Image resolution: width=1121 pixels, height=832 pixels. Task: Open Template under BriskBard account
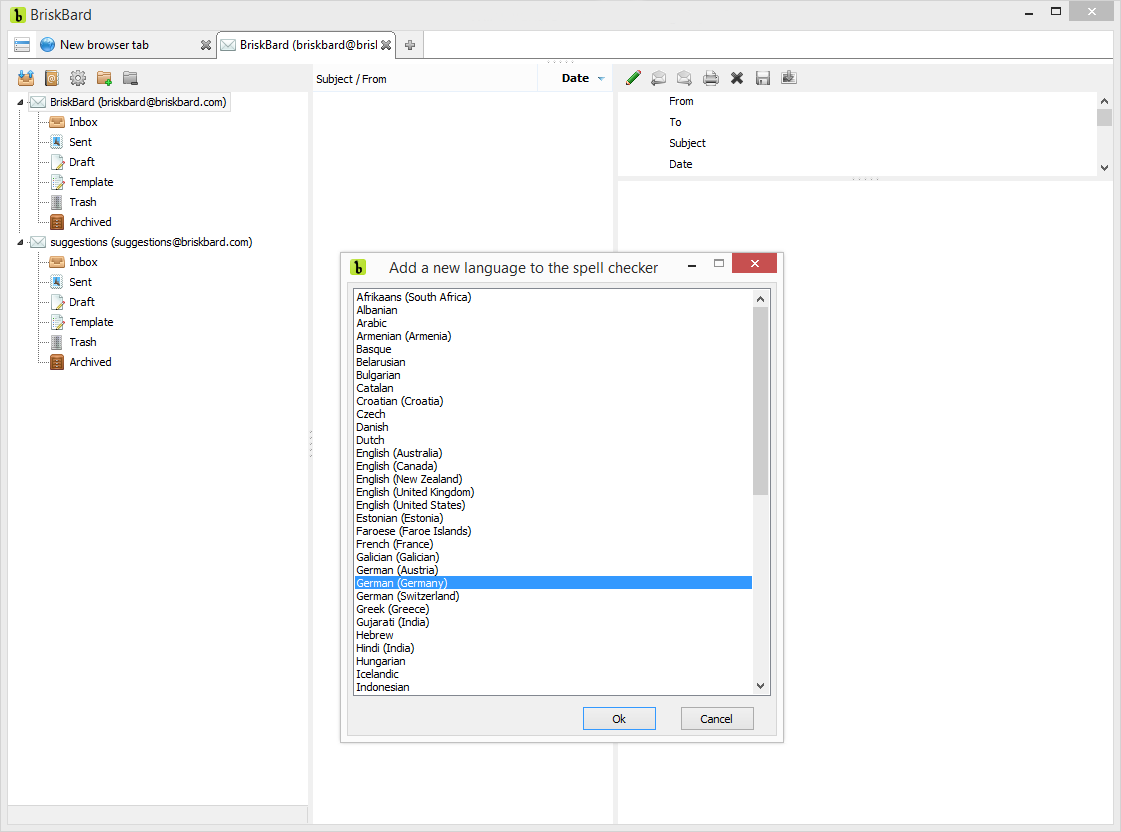[x=91, y=182]
